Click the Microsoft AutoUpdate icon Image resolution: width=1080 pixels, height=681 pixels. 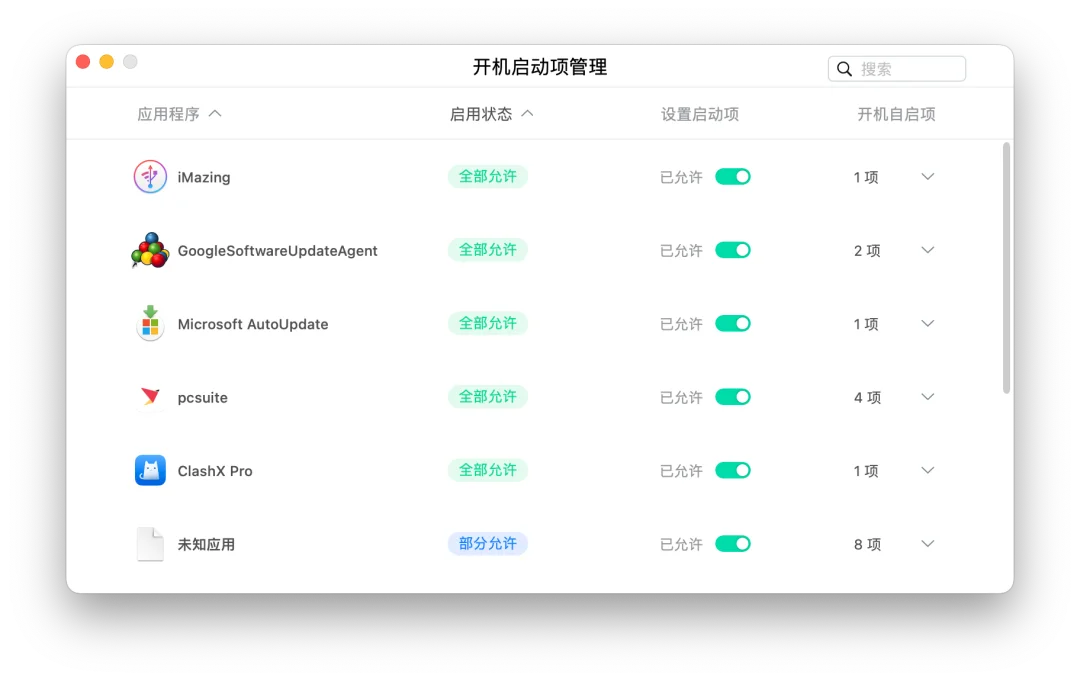click(150, 323)
